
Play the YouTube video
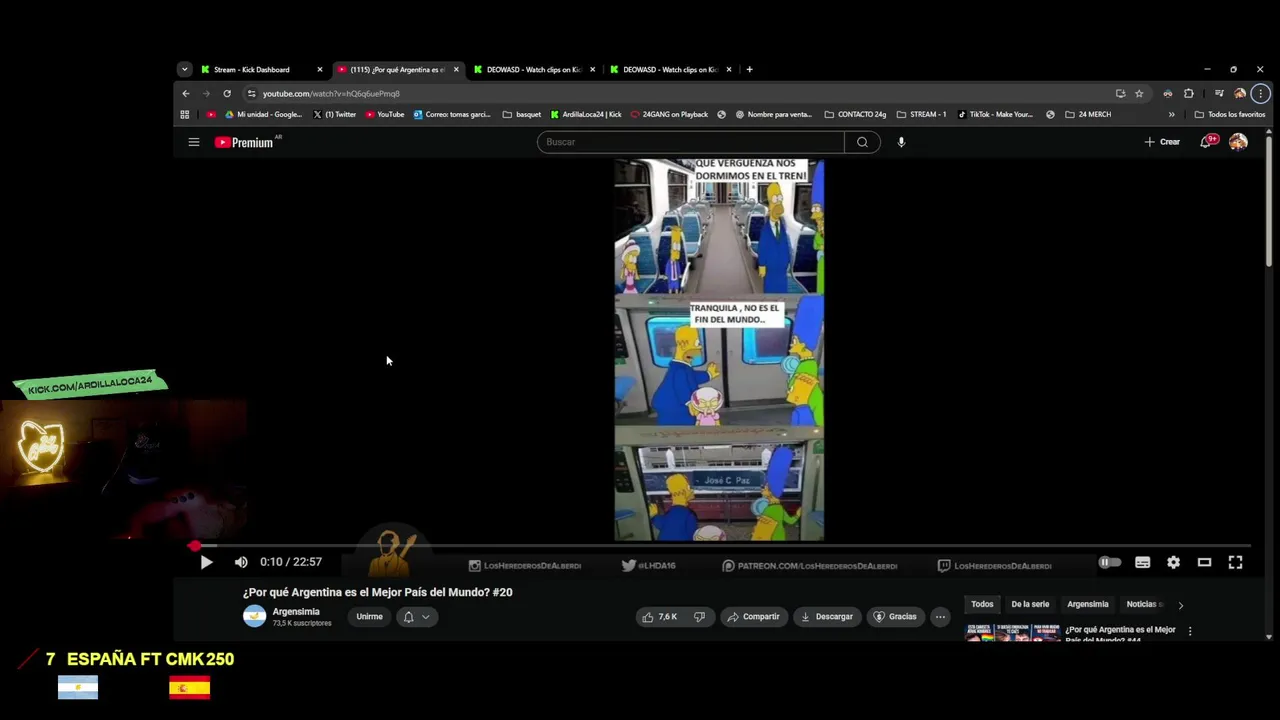206,562
